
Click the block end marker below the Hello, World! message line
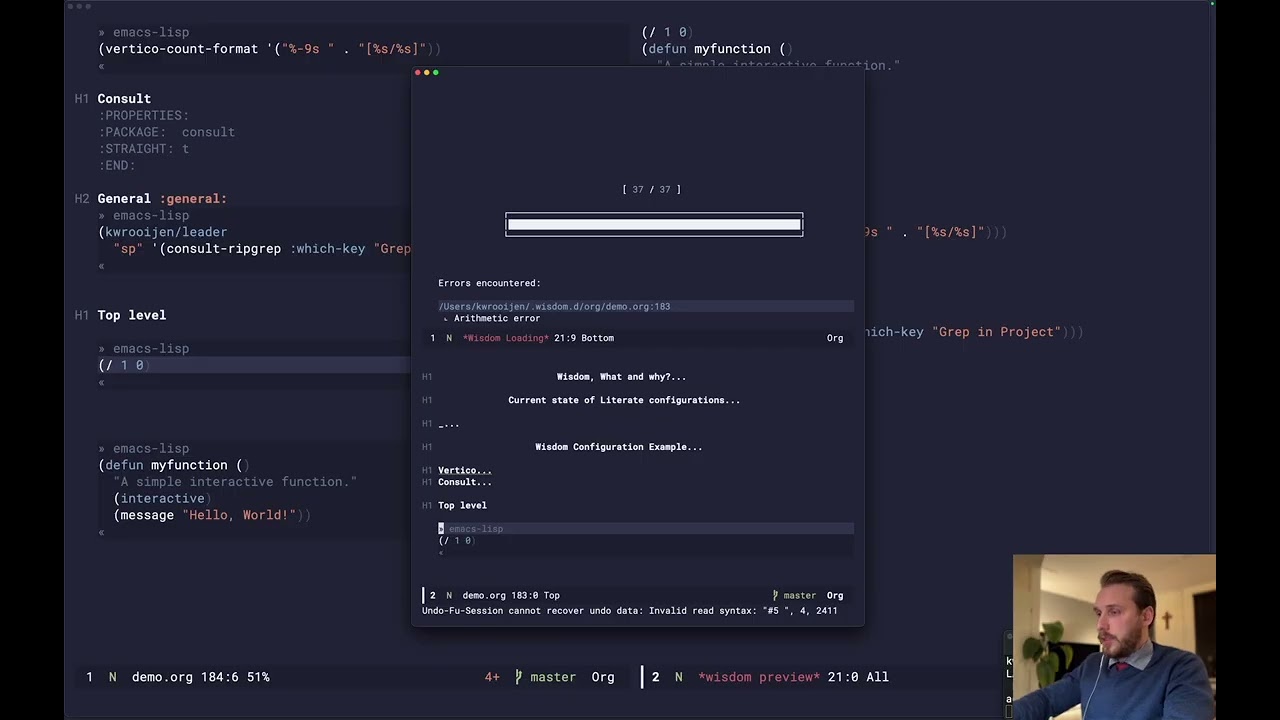tap(101, 532)
